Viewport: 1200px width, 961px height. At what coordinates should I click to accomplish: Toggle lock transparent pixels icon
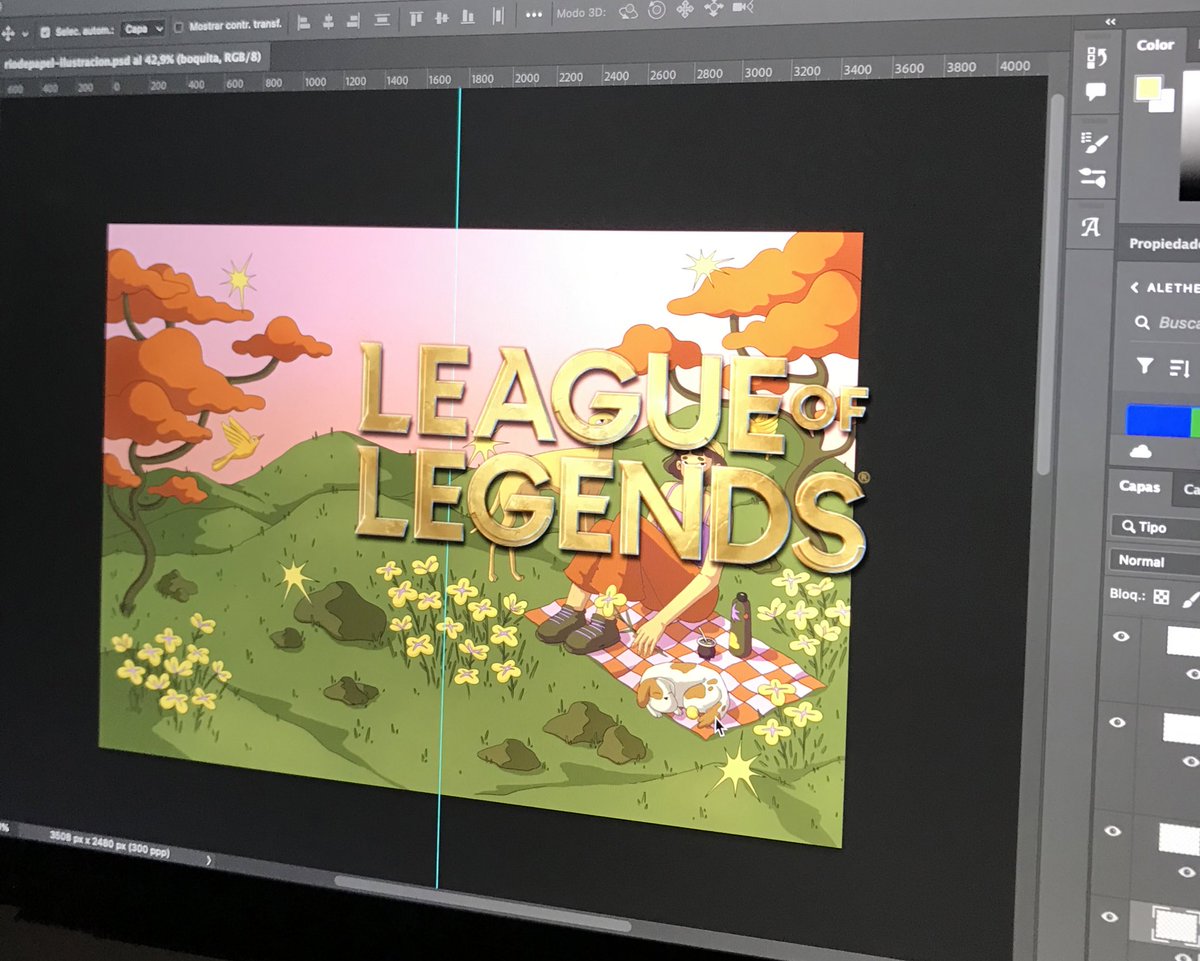1161,597
